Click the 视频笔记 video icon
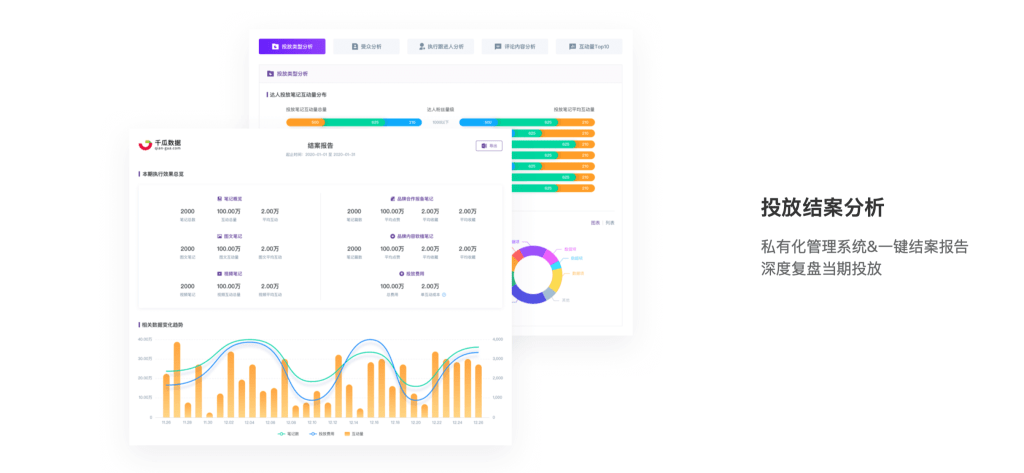The width and height of the screenshot is (1024, 473). [219, 273]
